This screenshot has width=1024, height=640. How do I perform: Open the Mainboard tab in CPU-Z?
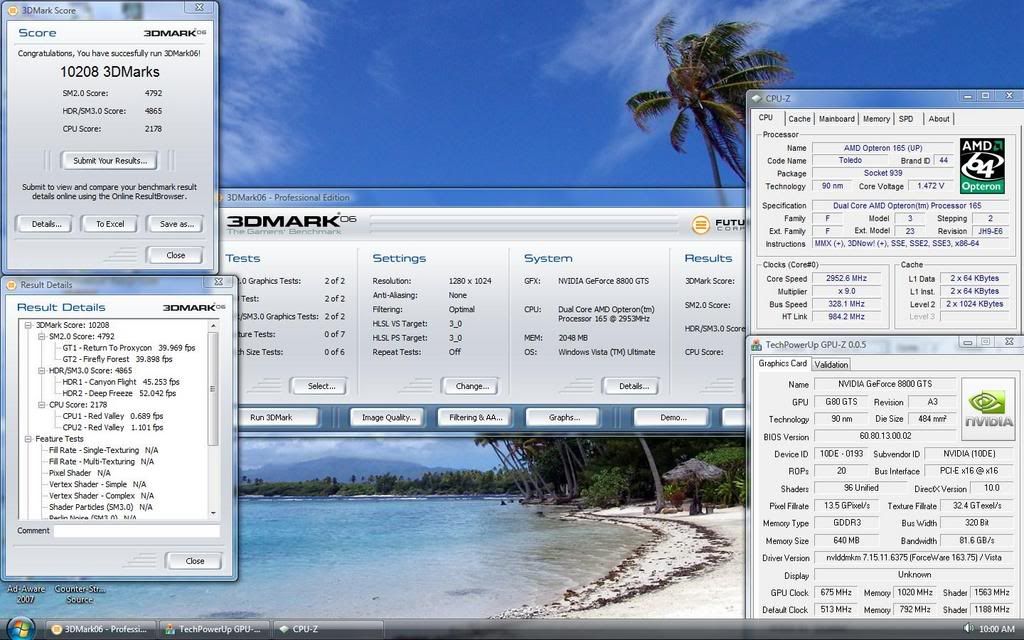(x=837, y=119)
